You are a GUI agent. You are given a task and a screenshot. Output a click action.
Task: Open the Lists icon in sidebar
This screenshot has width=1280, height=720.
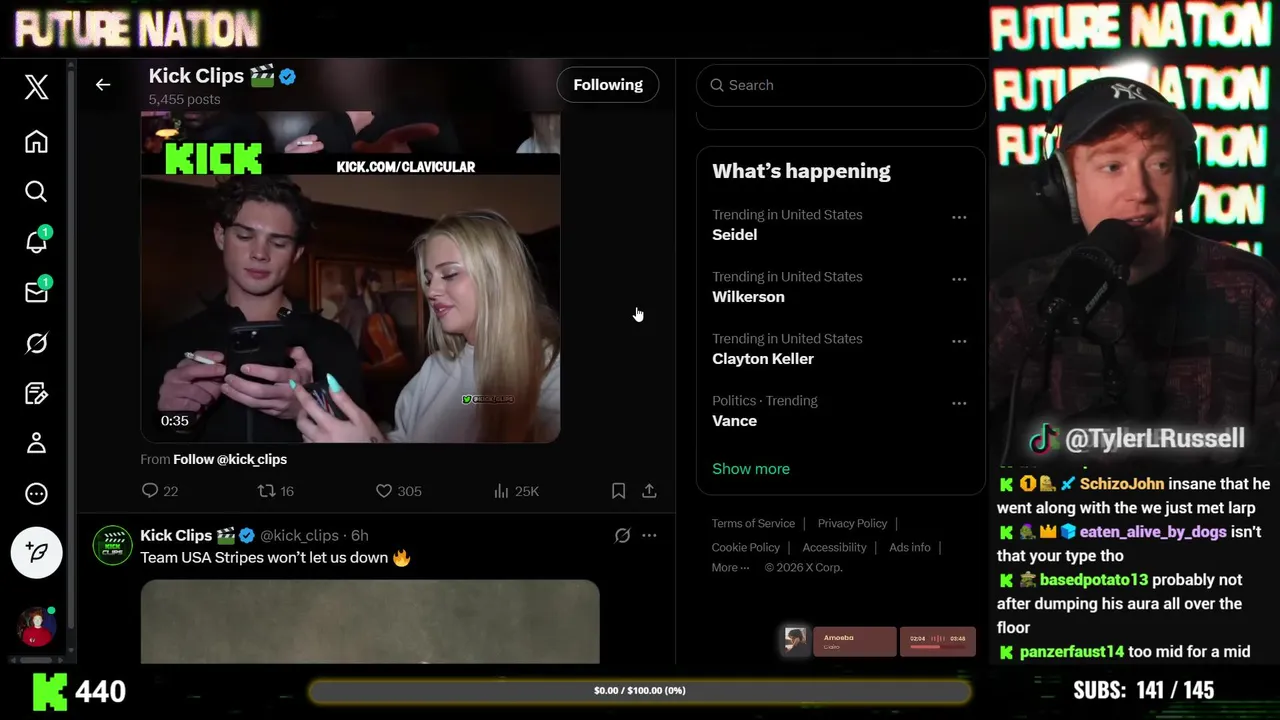coord(36,393)
